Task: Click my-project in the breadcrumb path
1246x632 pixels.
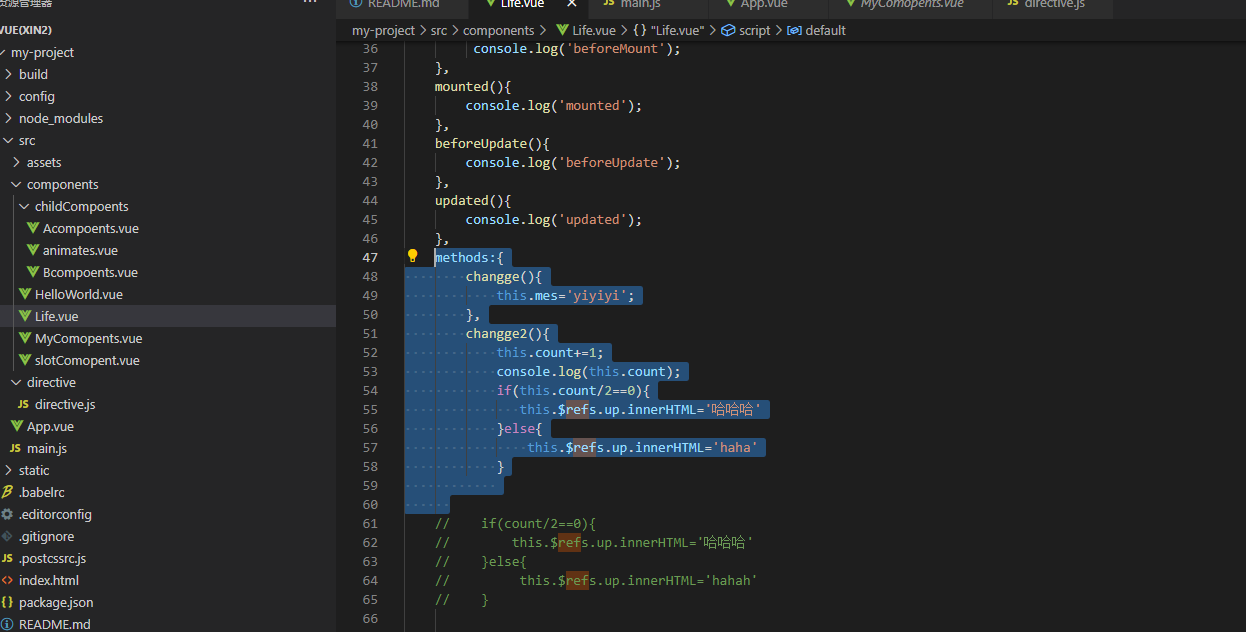Action: pyautogui.click(x=383, y=30)
